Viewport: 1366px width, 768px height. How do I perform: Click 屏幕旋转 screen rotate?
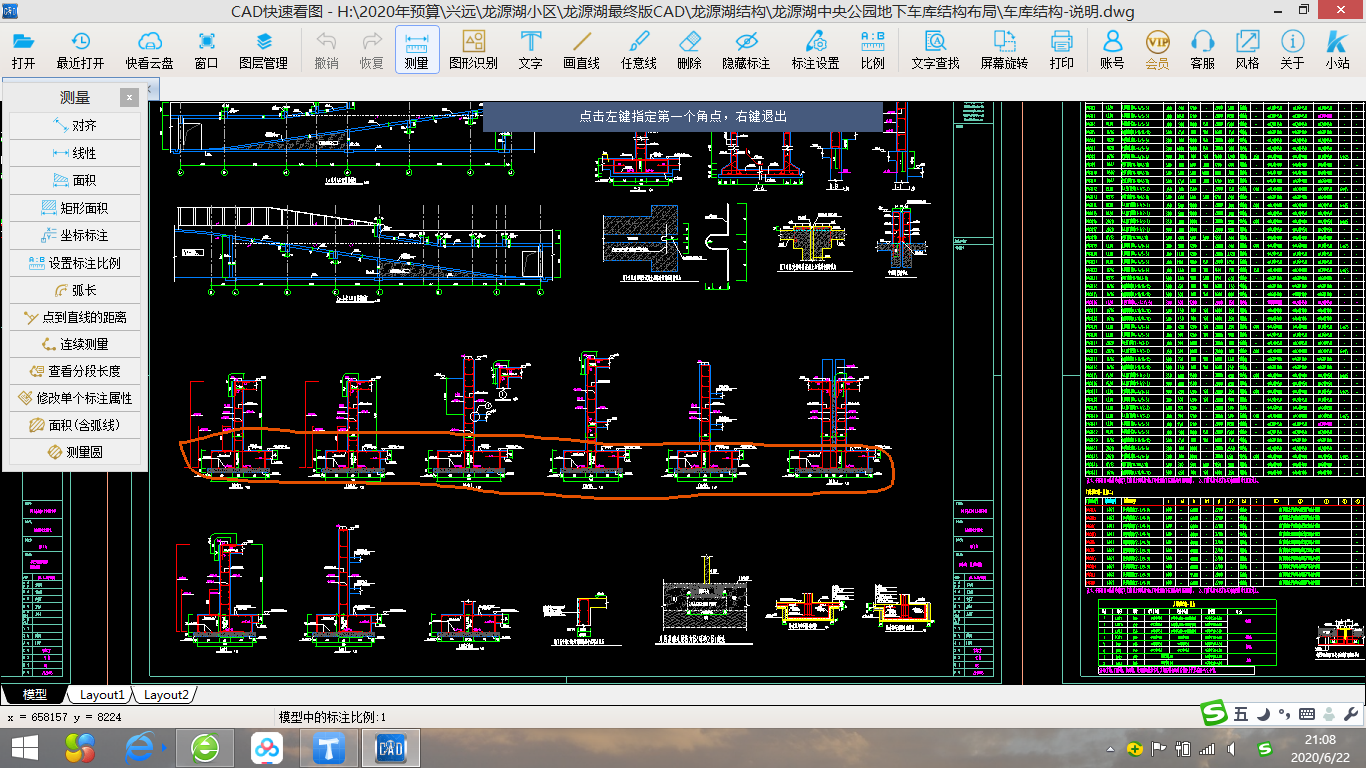click(1004, 50)
